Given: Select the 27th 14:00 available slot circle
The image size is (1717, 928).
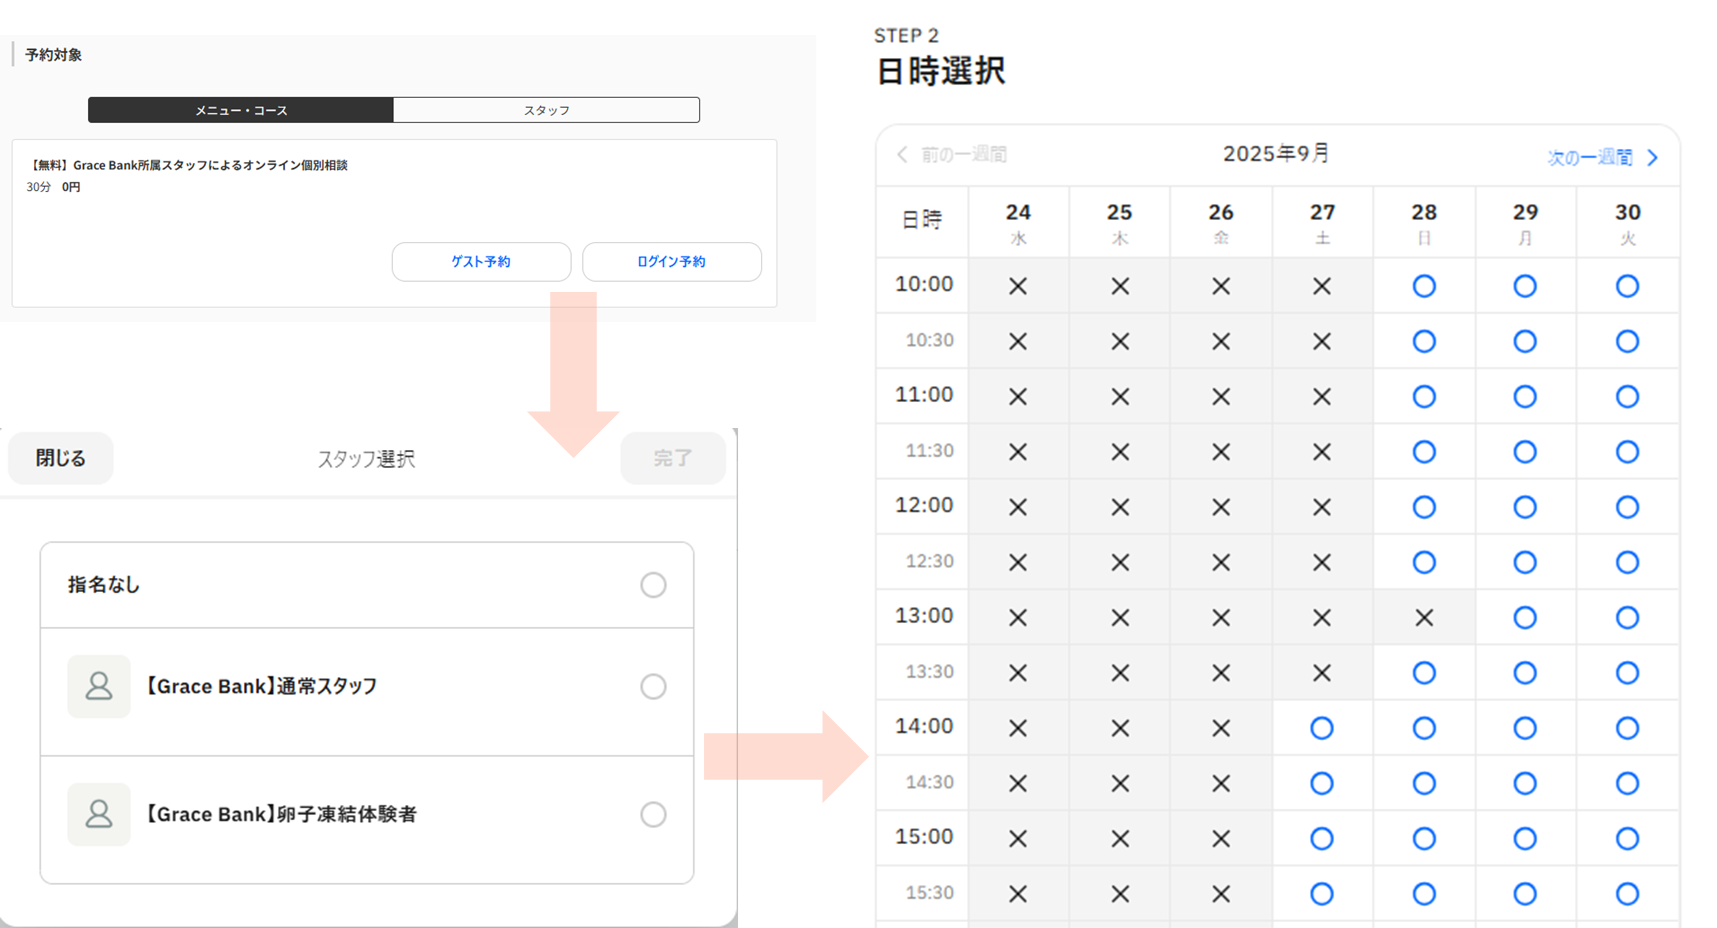Looking at the screenshot, I should click(1321, 728).
